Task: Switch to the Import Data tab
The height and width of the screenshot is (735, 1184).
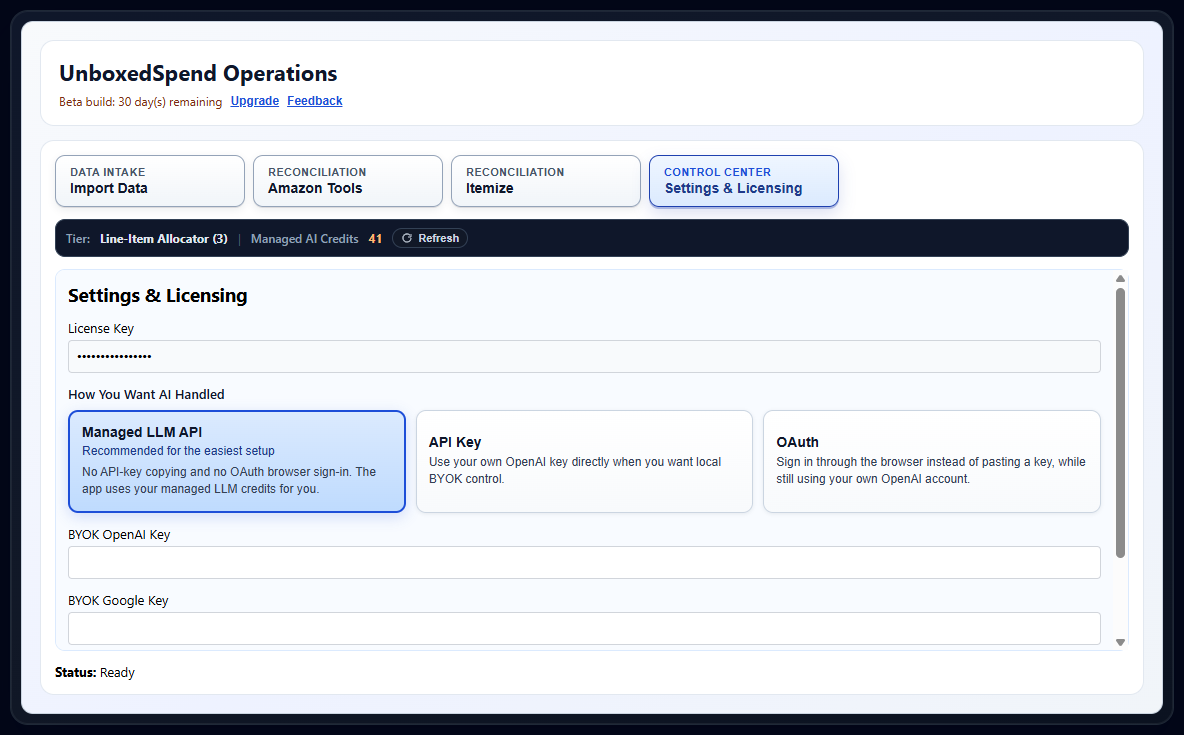Action: click(x=149, y=181)
